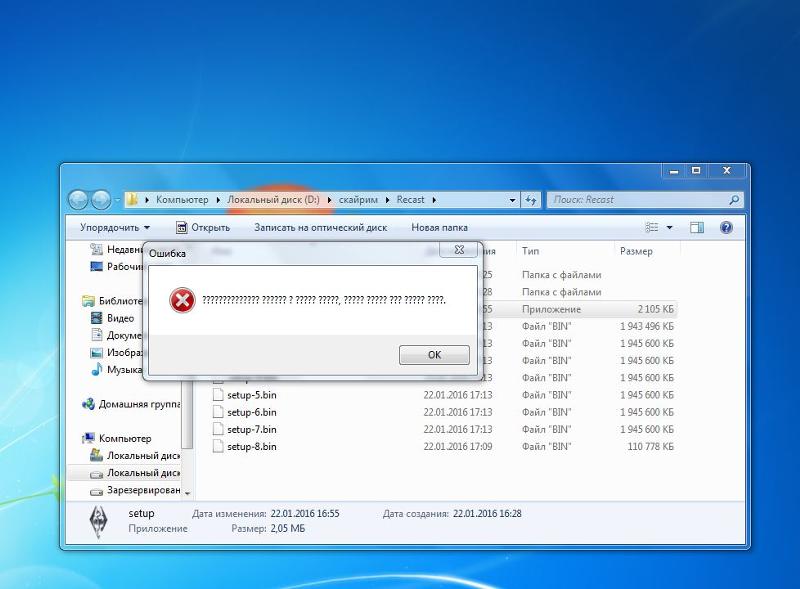Click Открыть in the toolbar
The image size is (800, 589).
tap(203, 228)
